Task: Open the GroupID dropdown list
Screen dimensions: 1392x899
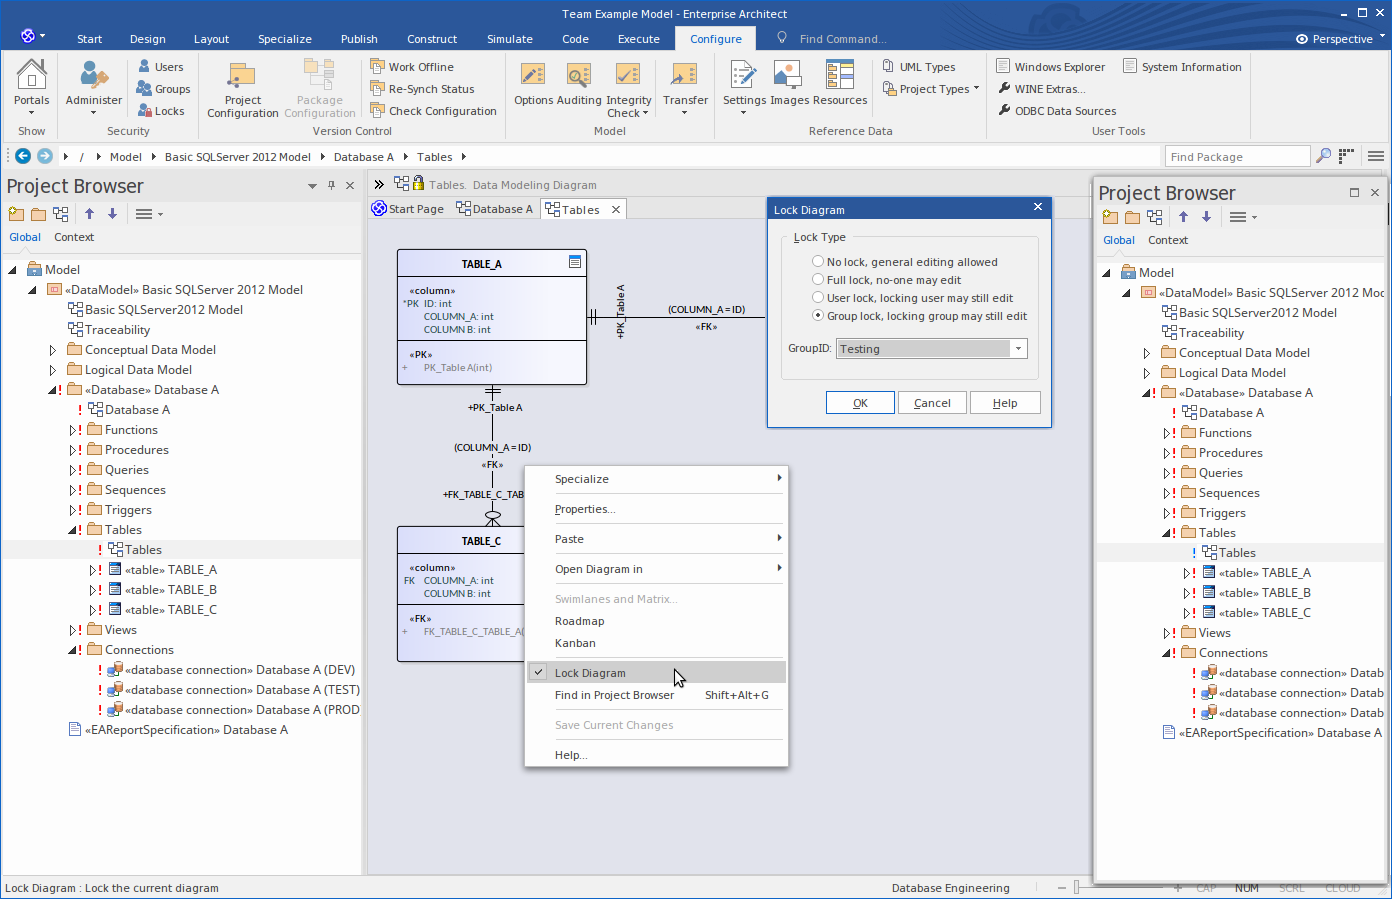Action: coord(1018,349)
